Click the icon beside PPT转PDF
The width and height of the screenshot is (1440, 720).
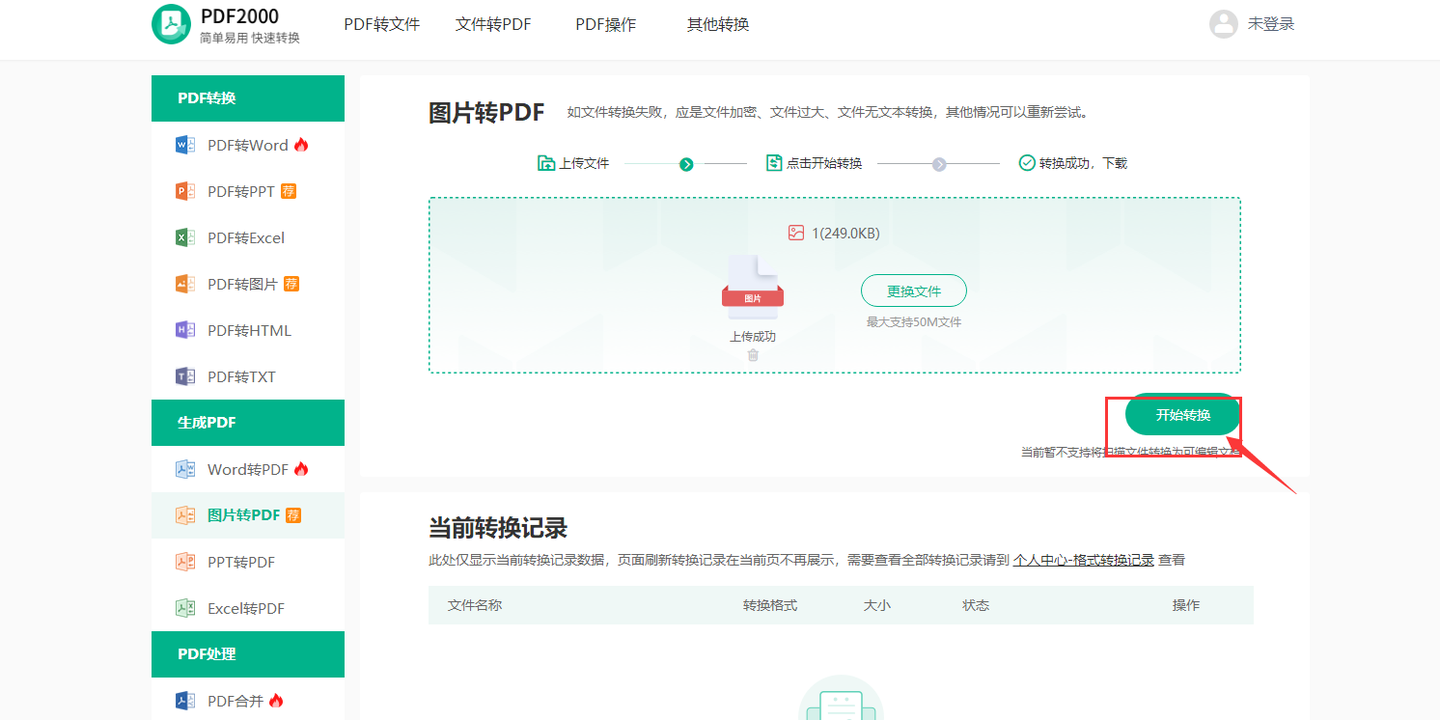click(185, 562)
